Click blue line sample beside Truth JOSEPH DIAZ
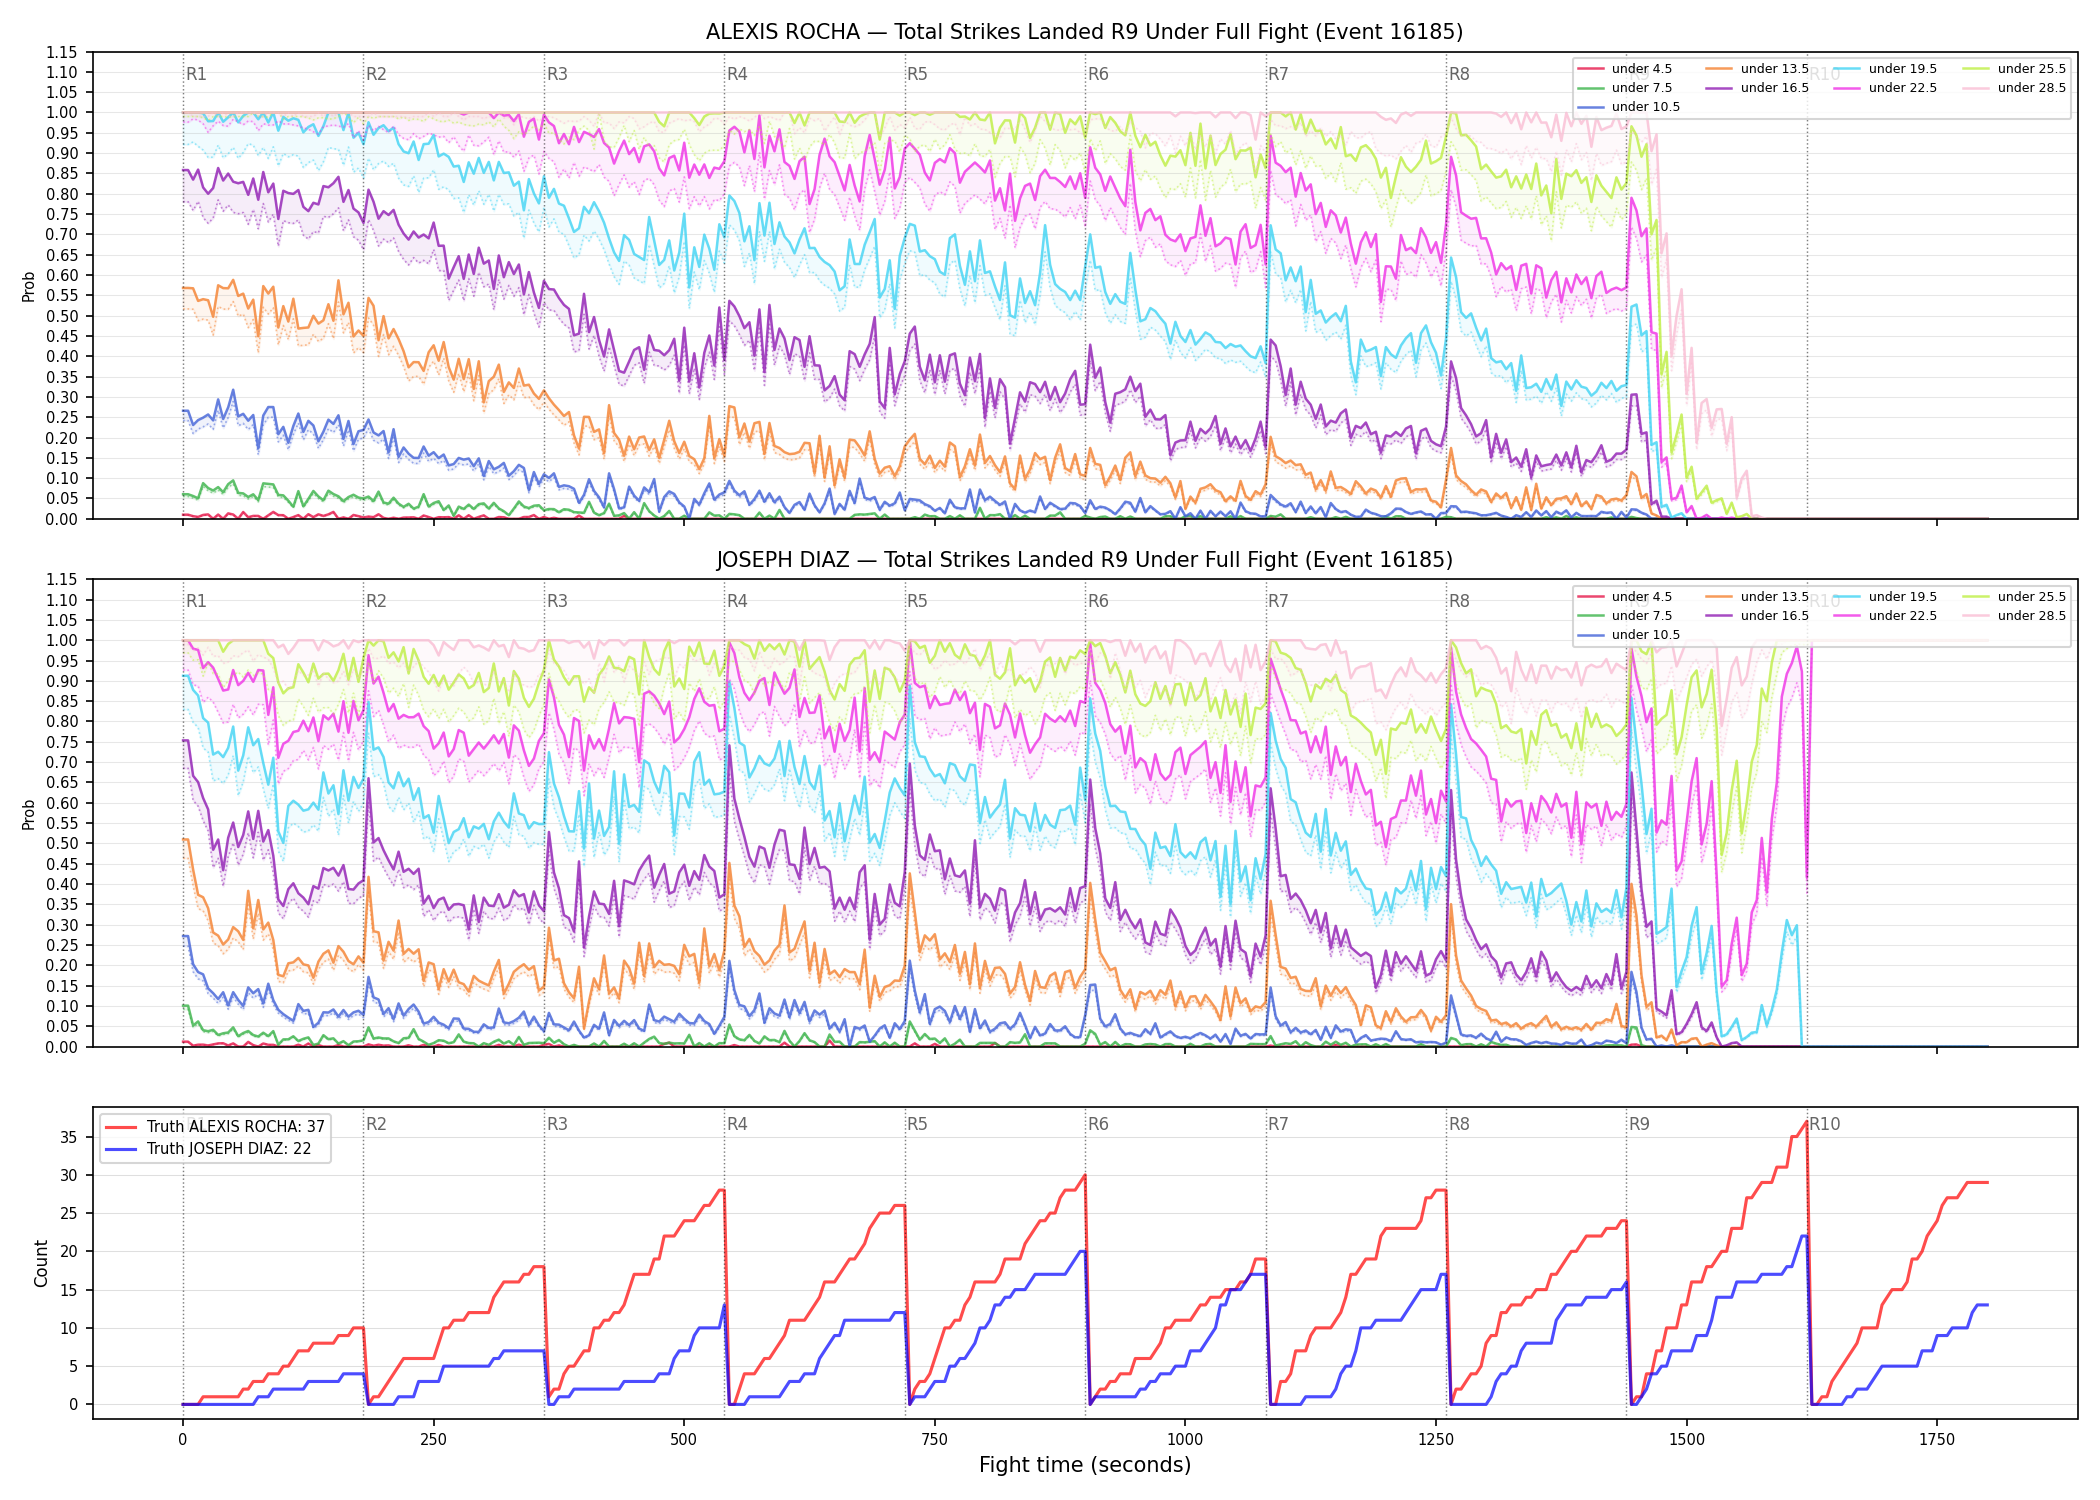Image resolution: width=2100 pixels, height=1500 pixels. (x=121, y=1149)
